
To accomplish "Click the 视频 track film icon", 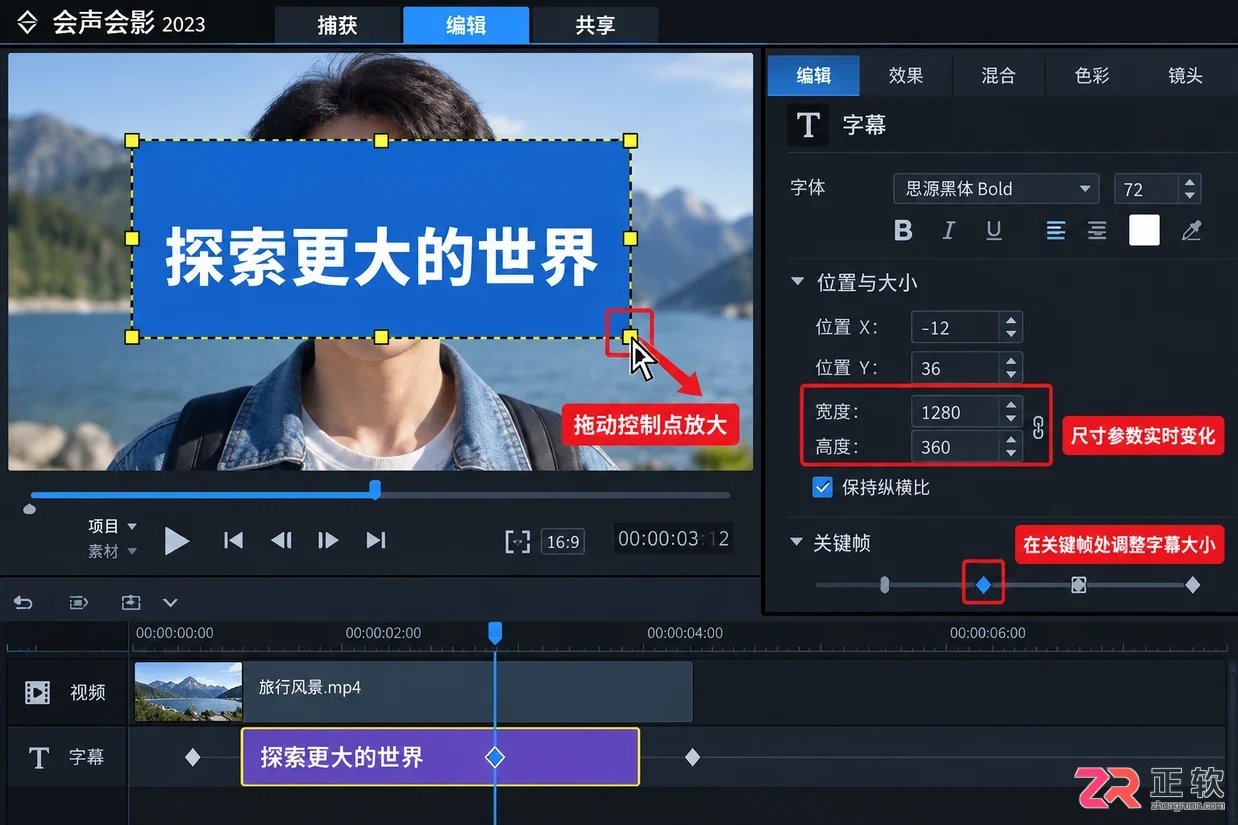I will pyautogui.click(x=38, y=692).
